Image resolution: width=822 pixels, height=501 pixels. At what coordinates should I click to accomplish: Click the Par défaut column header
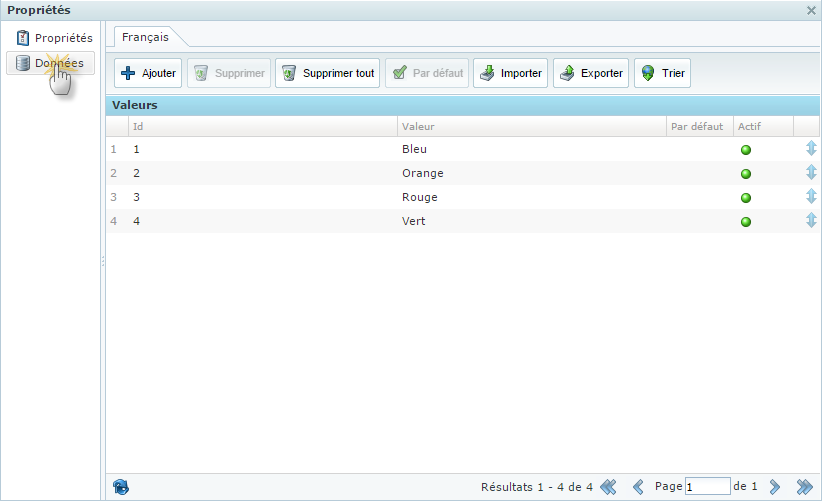point(699,126)
